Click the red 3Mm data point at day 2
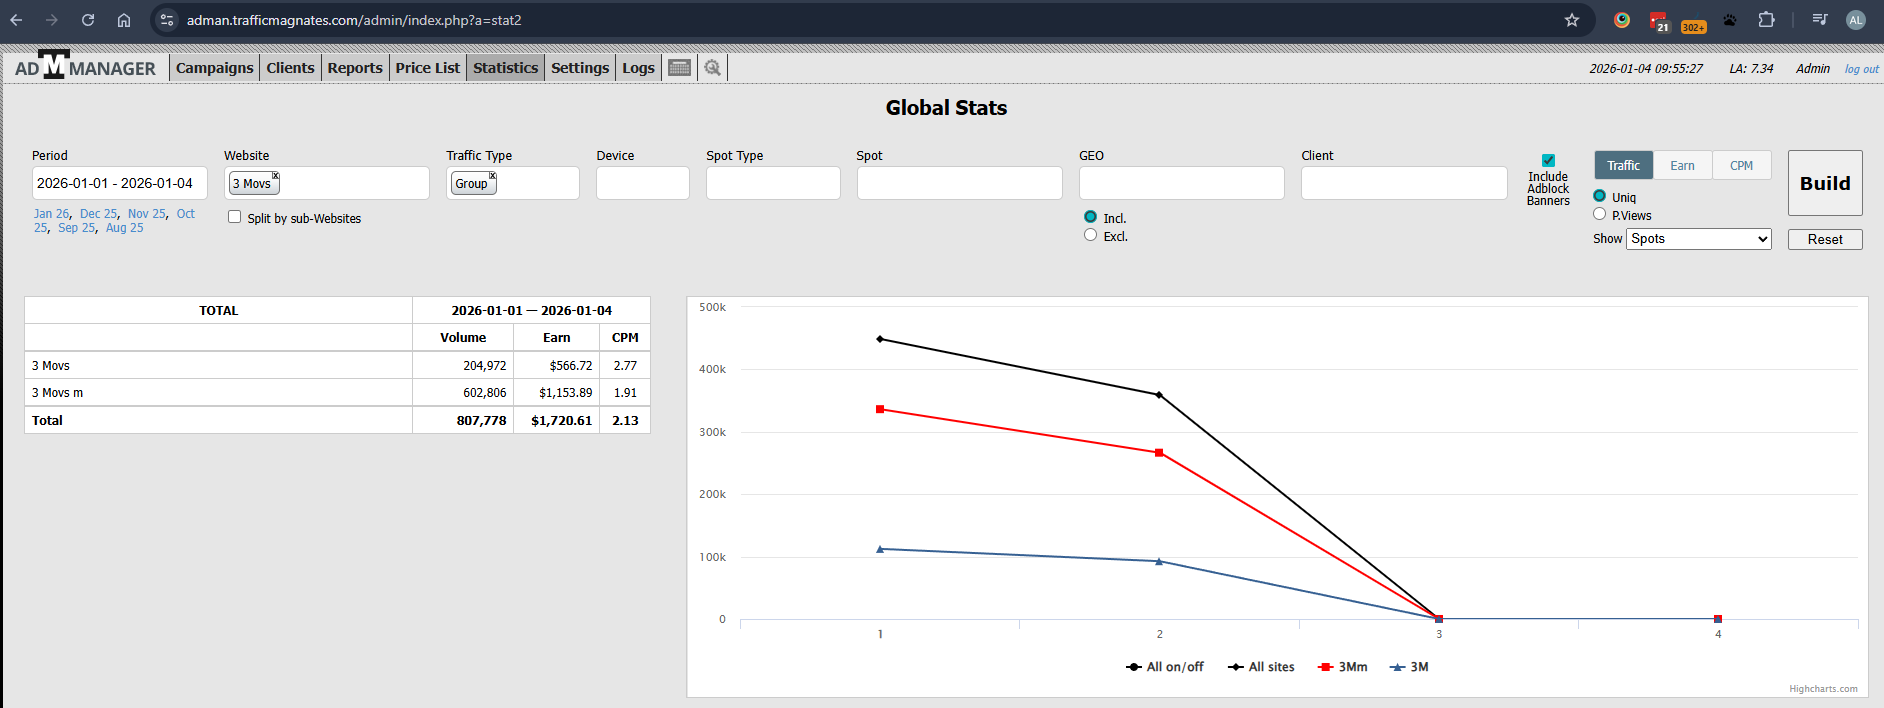This screenshot has width=1884, height=708. click(1159, 453)
